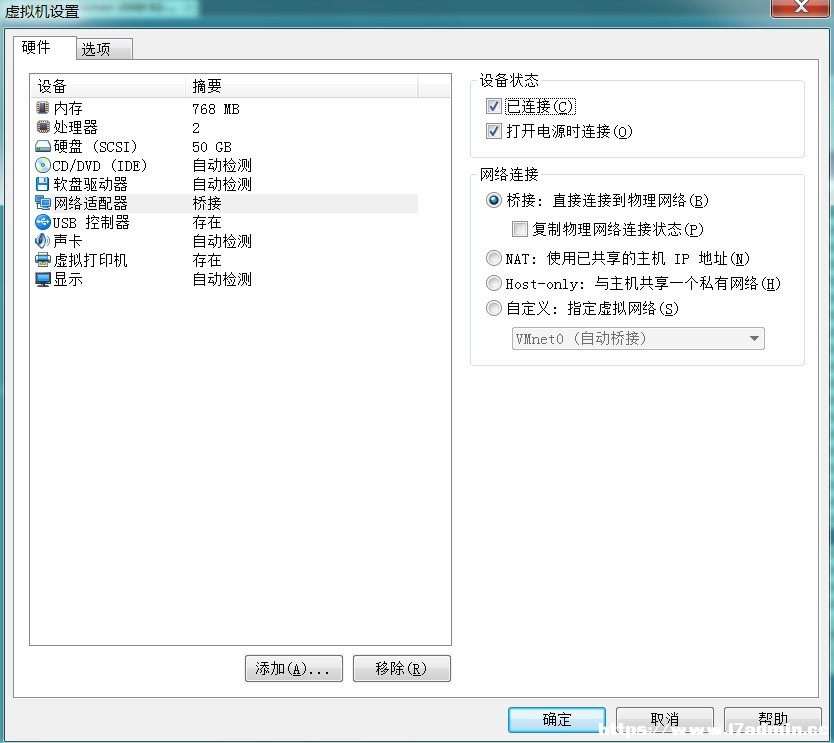
Task: Select the 硬盘 (SCSI) row label
Action: click(95, 147)
